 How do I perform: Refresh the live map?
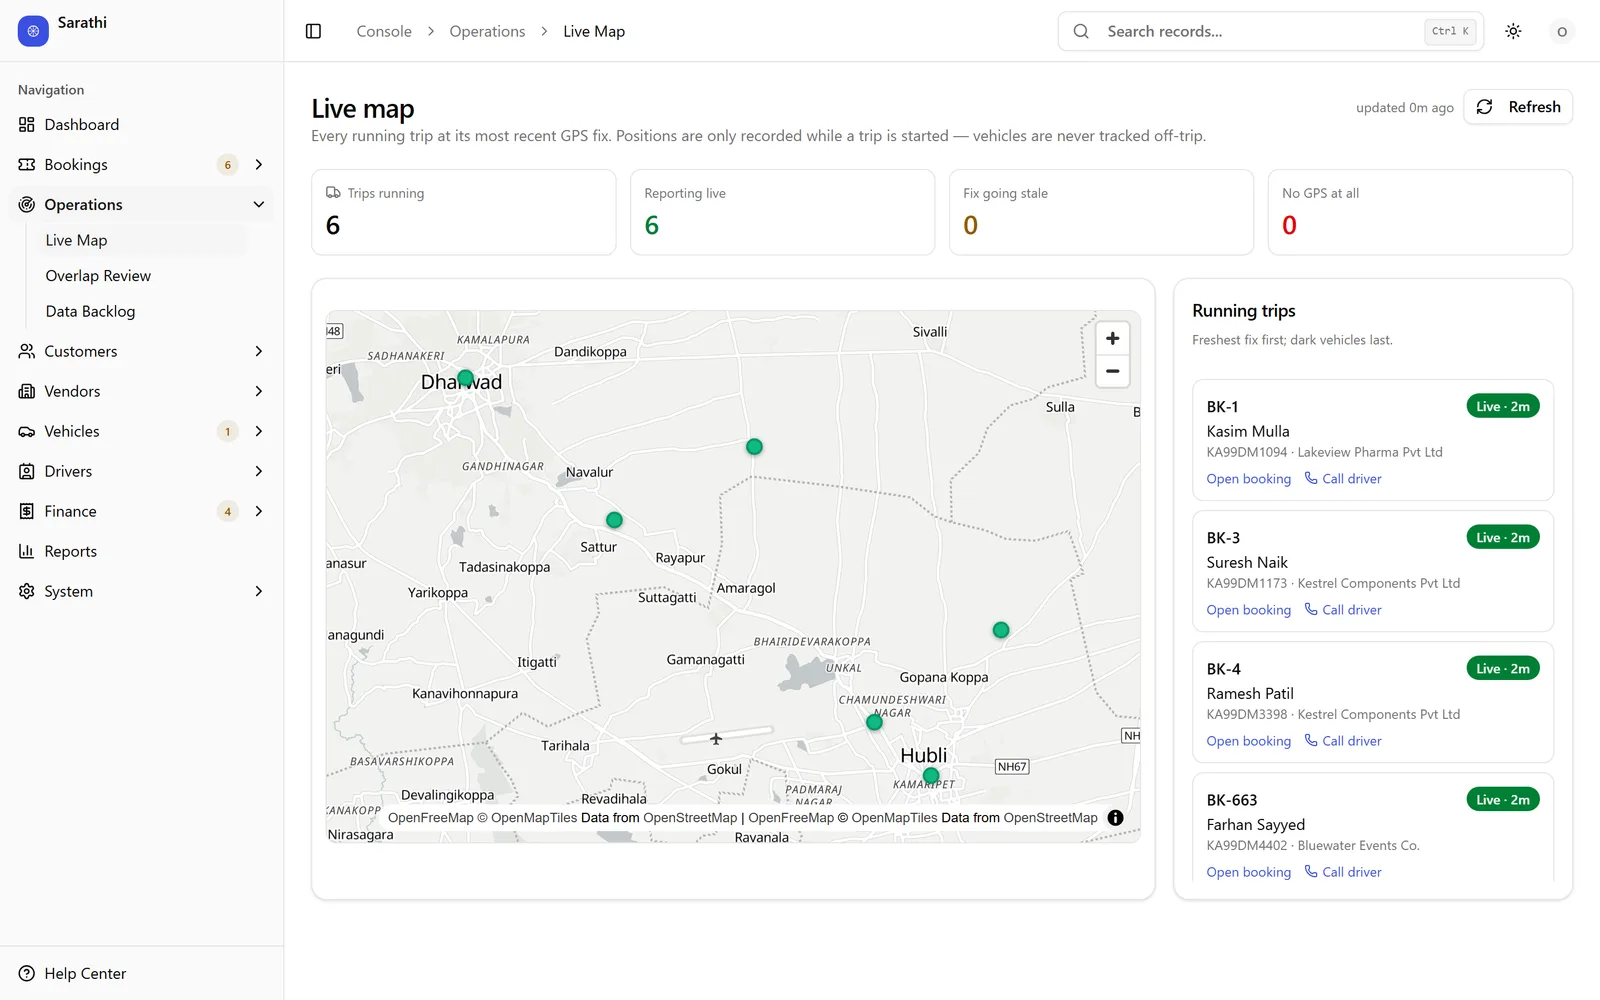(1518, 107)
